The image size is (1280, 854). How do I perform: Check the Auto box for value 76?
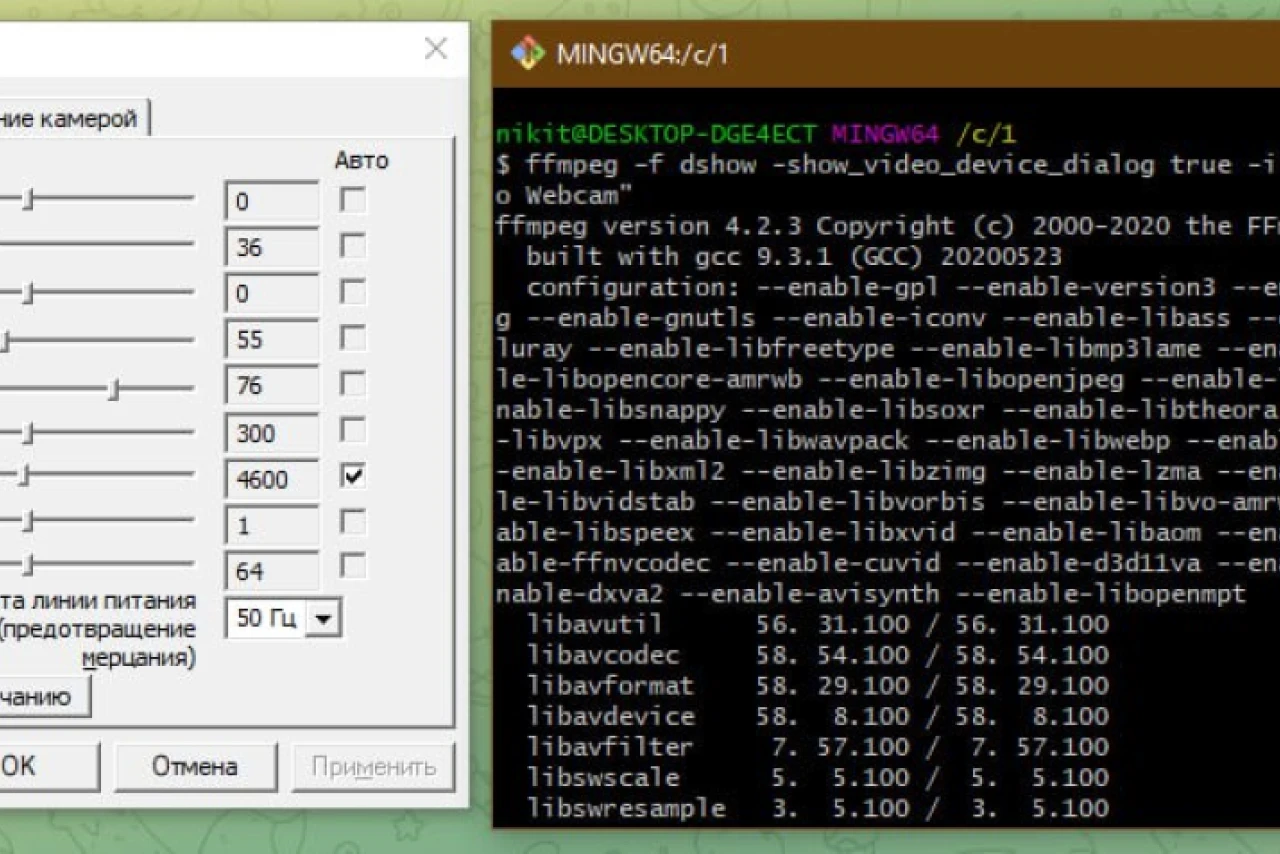click(352, 384)
